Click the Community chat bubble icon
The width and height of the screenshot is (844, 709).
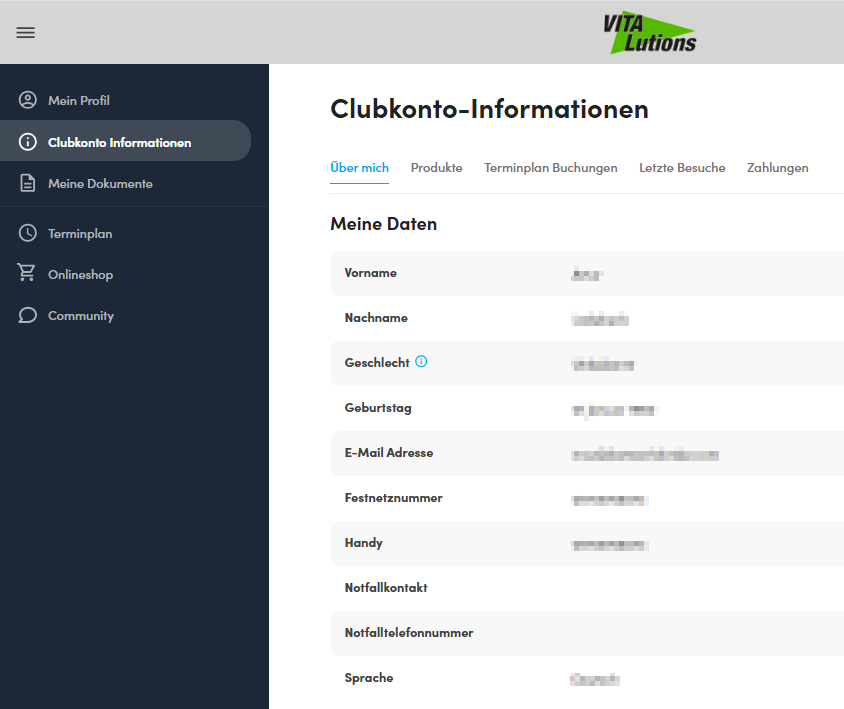pos(25,315)
